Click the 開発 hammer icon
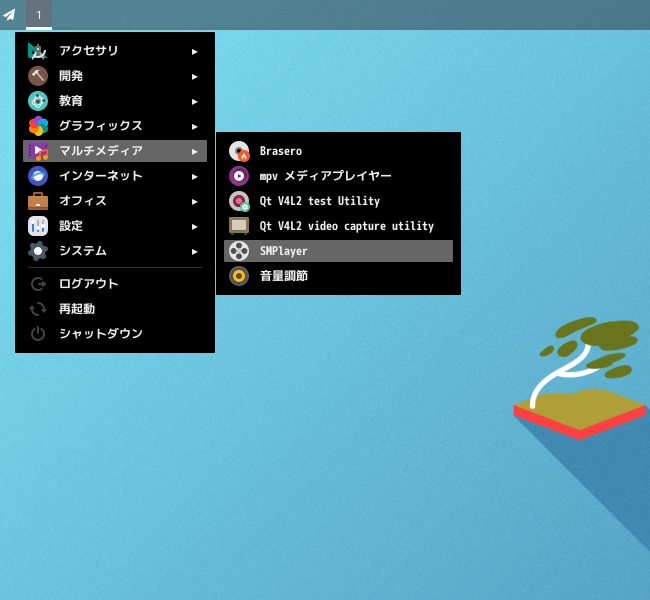 38,76
